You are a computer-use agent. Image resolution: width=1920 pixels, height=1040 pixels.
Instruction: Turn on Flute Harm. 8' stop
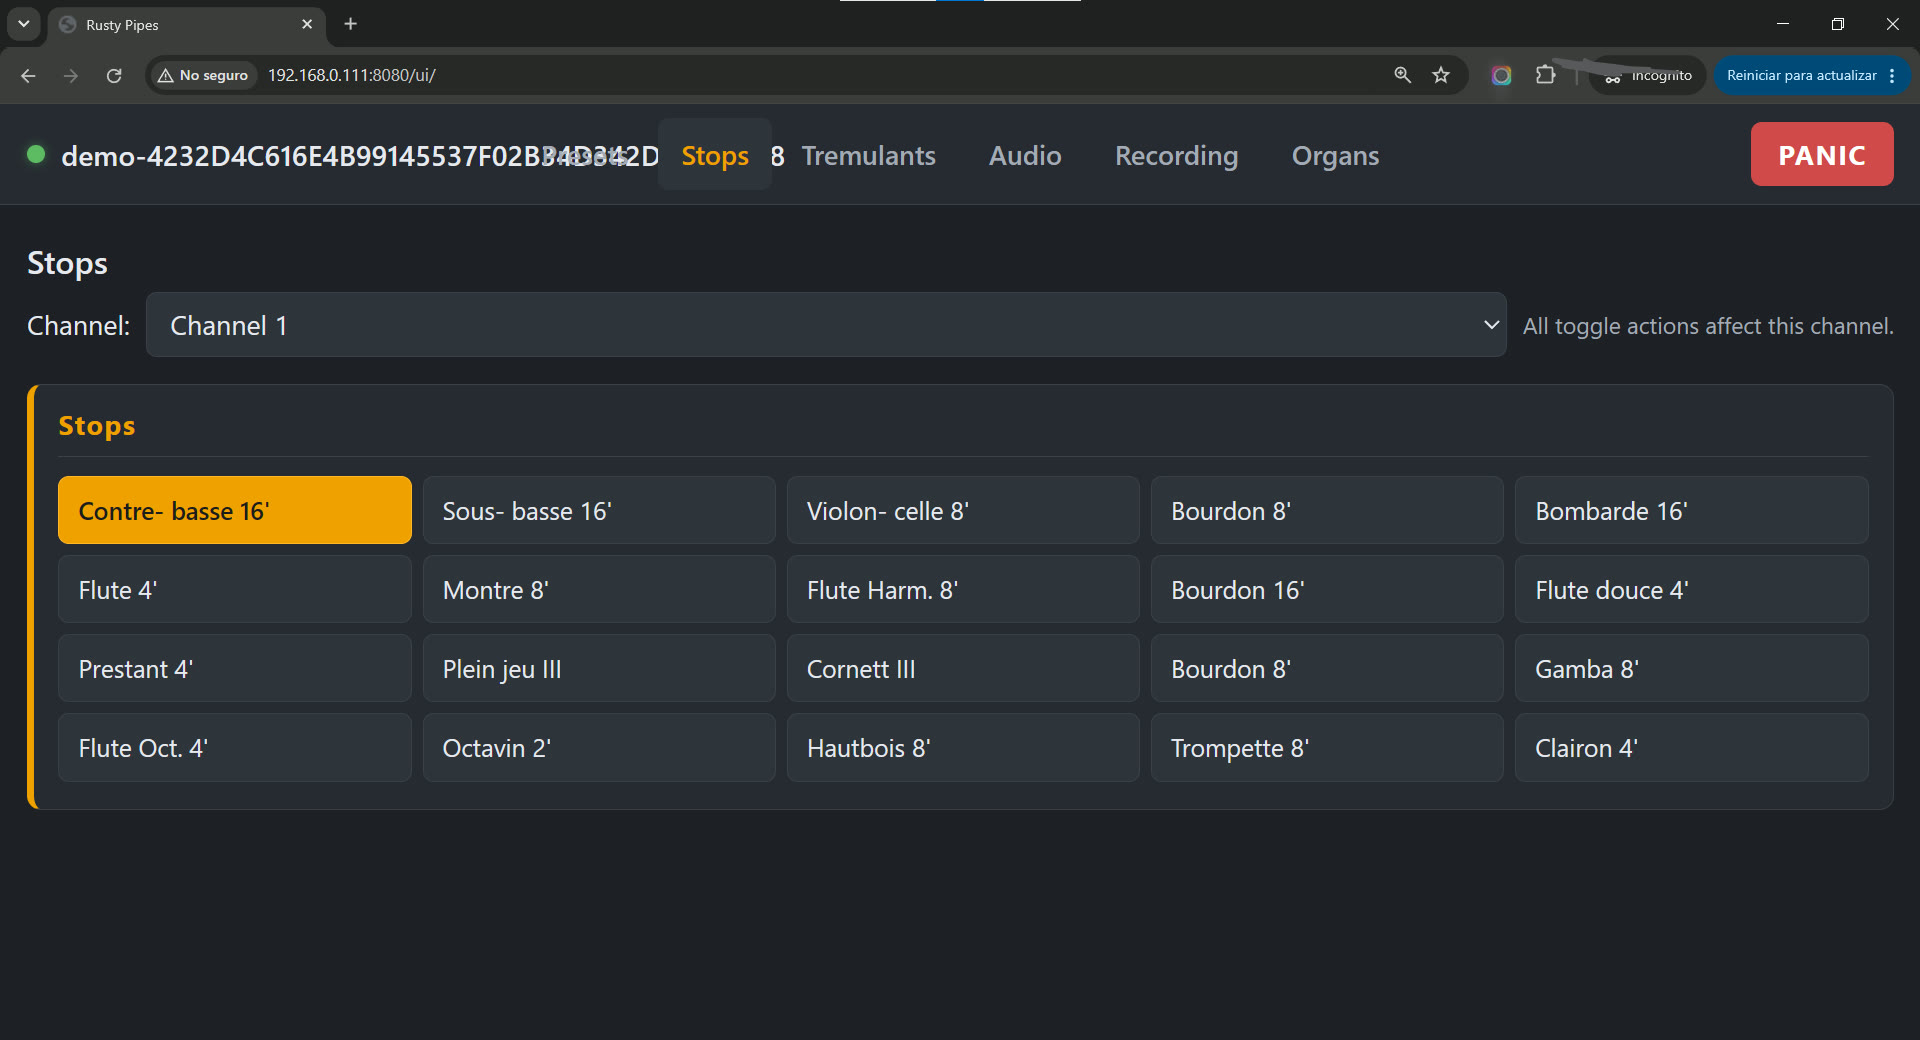click(x=962, y=589)
